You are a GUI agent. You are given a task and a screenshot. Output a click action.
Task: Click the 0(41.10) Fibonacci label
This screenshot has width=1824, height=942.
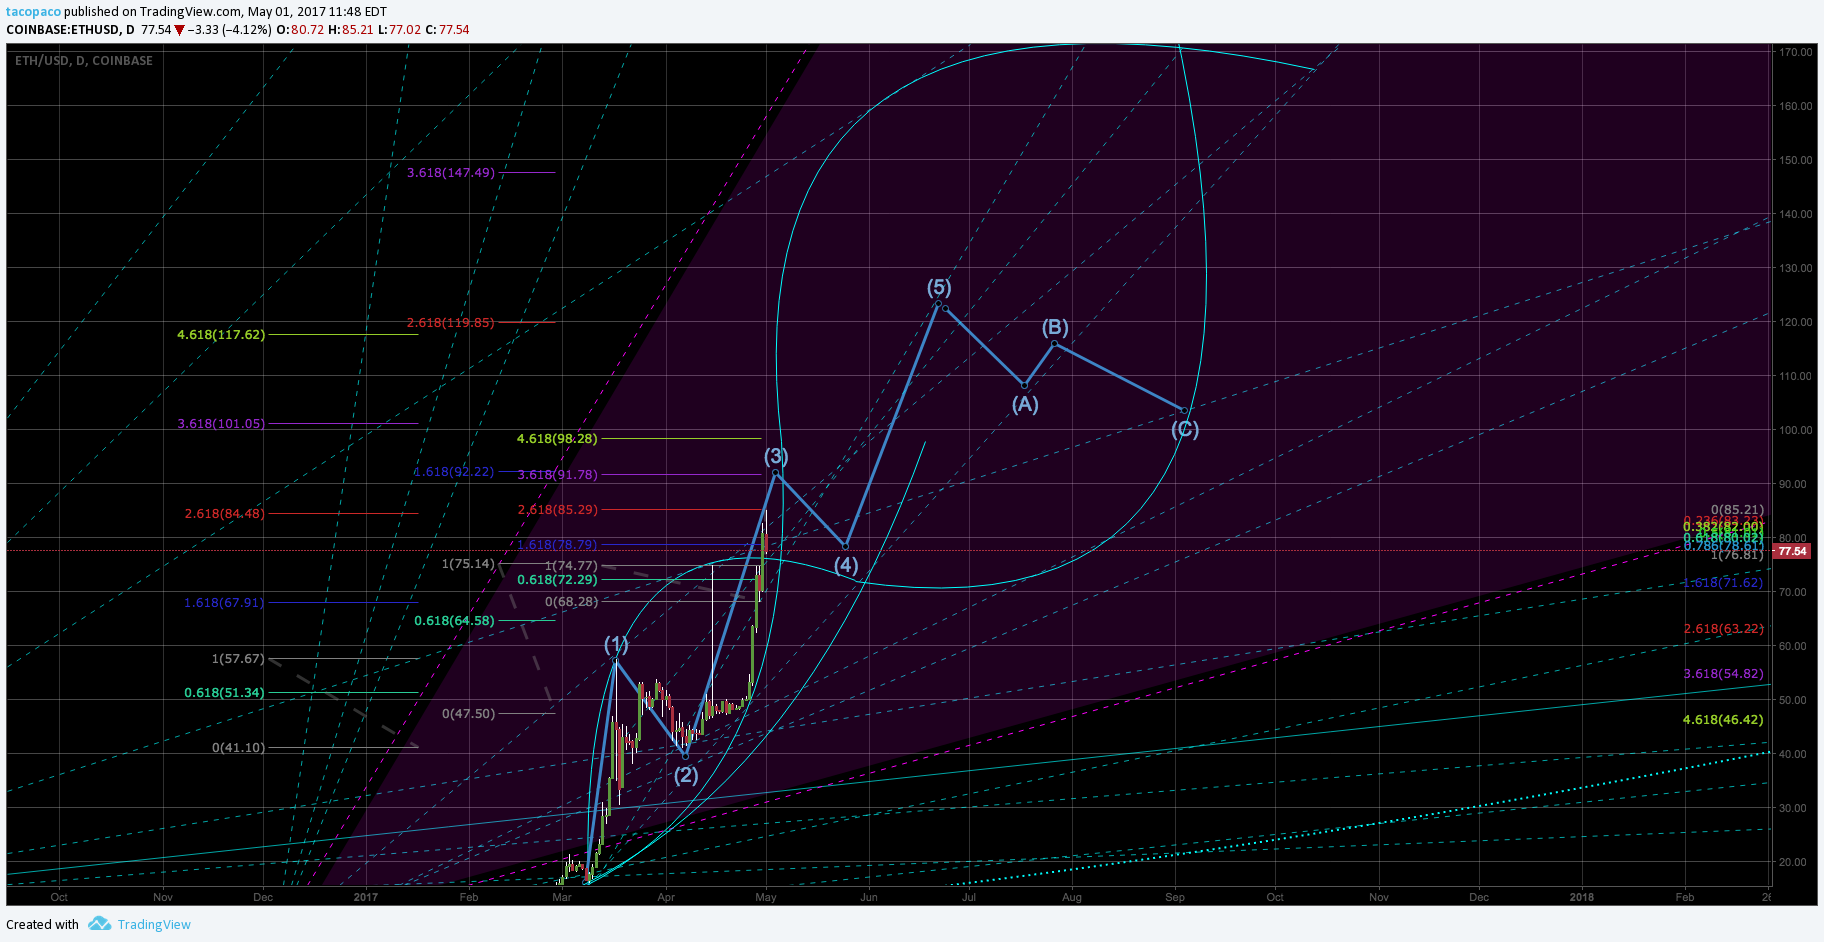[238, 748]
